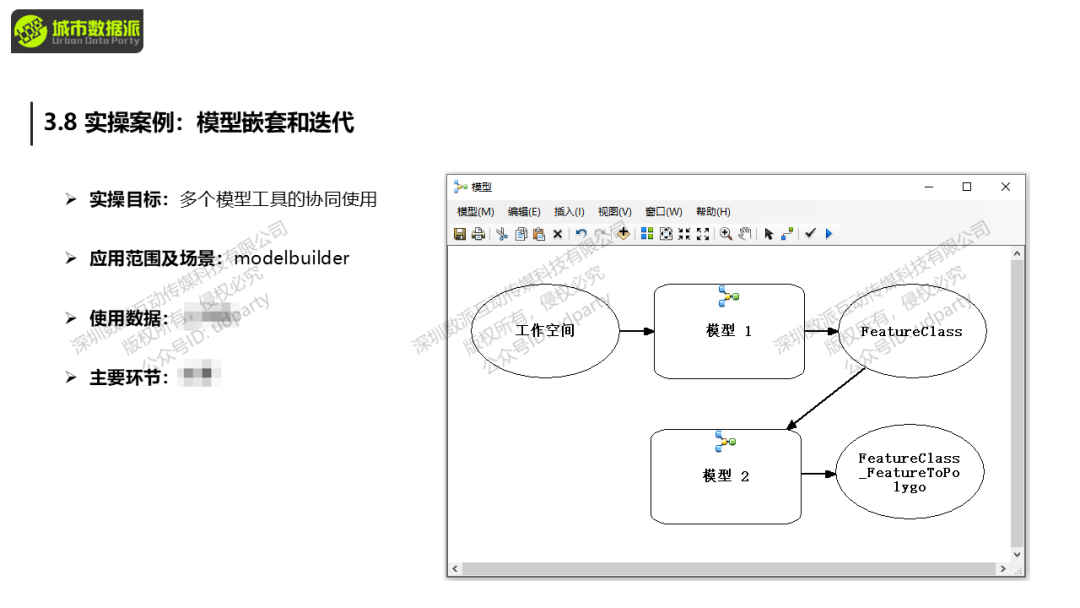Open the 视图(V) menu
1080x608 pixels.
614,212
